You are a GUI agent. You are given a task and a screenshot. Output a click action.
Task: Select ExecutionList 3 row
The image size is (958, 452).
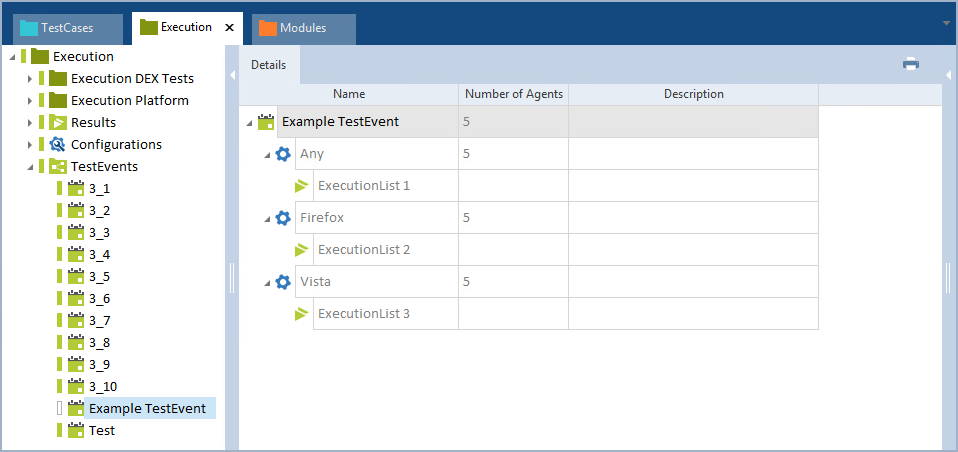point(363,314)
